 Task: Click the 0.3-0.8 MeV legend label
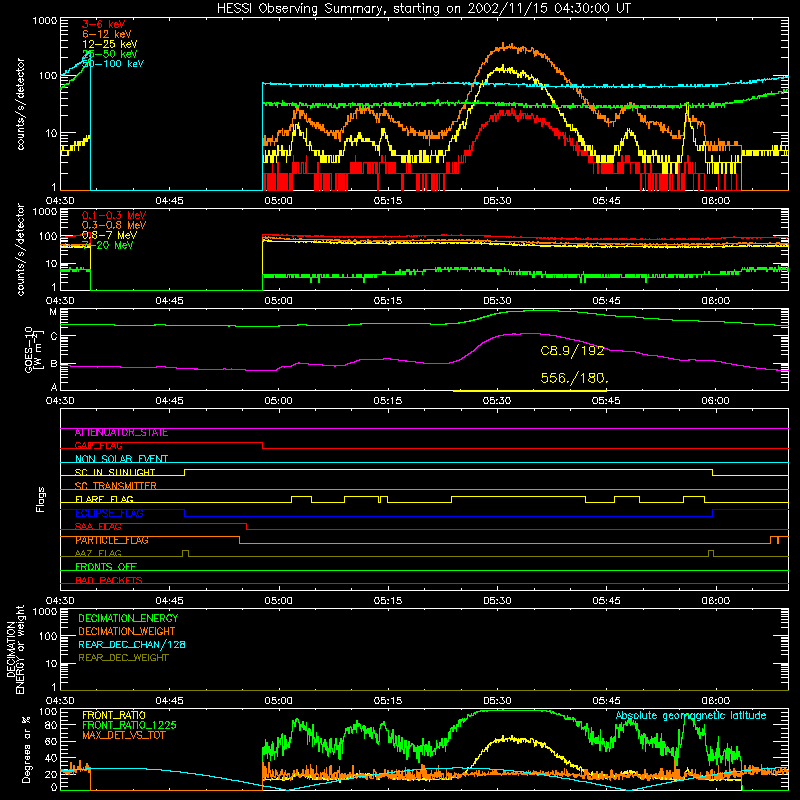point(114,225)
